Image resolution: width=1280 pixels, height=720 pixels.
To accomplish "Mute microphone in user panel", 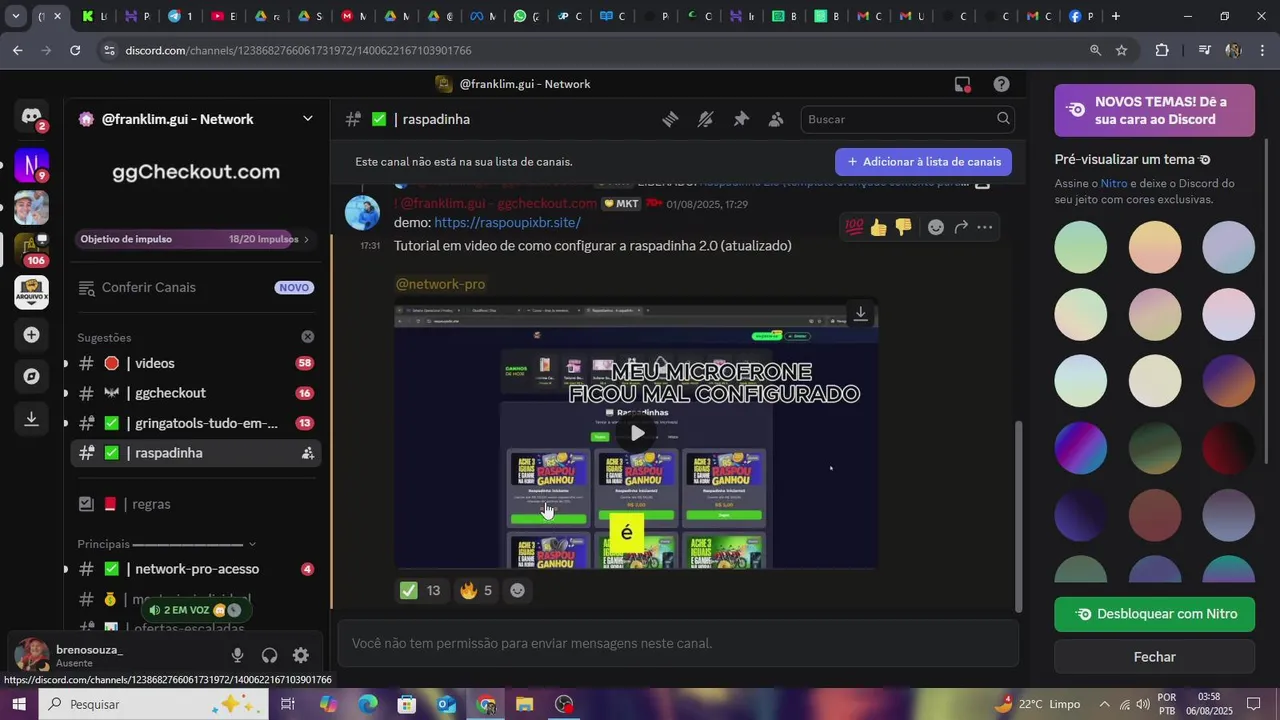I will click(x=237, y=655).
